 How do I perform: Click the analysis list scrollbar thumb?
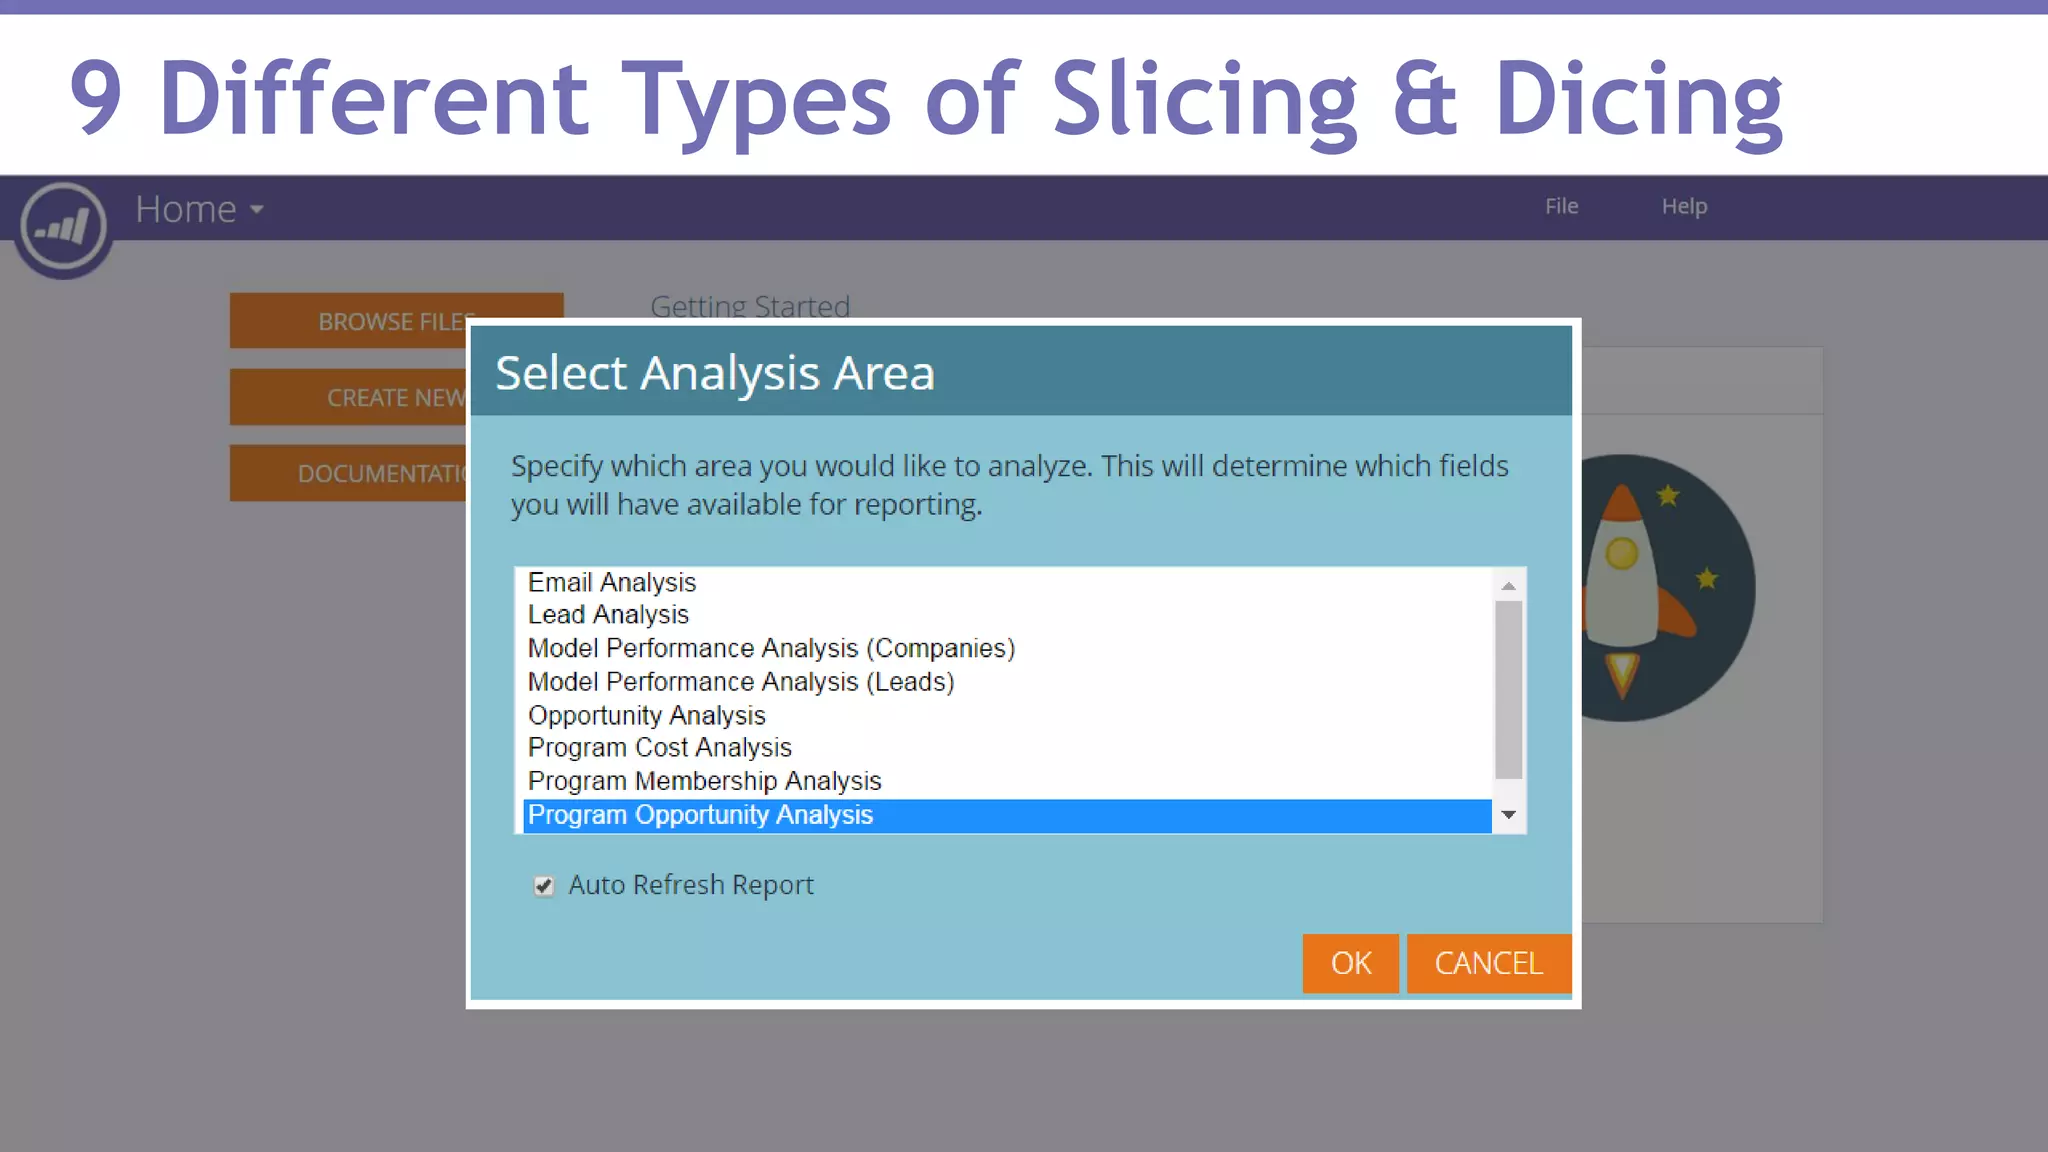[1508, 690]
